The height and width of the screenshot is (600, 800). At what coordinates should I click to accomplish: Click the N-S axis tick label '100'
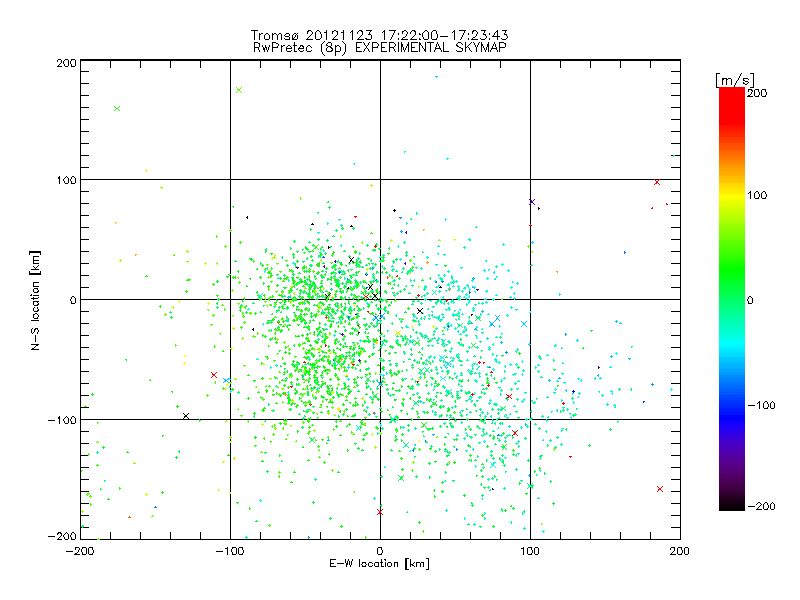[x=66, y=180]
